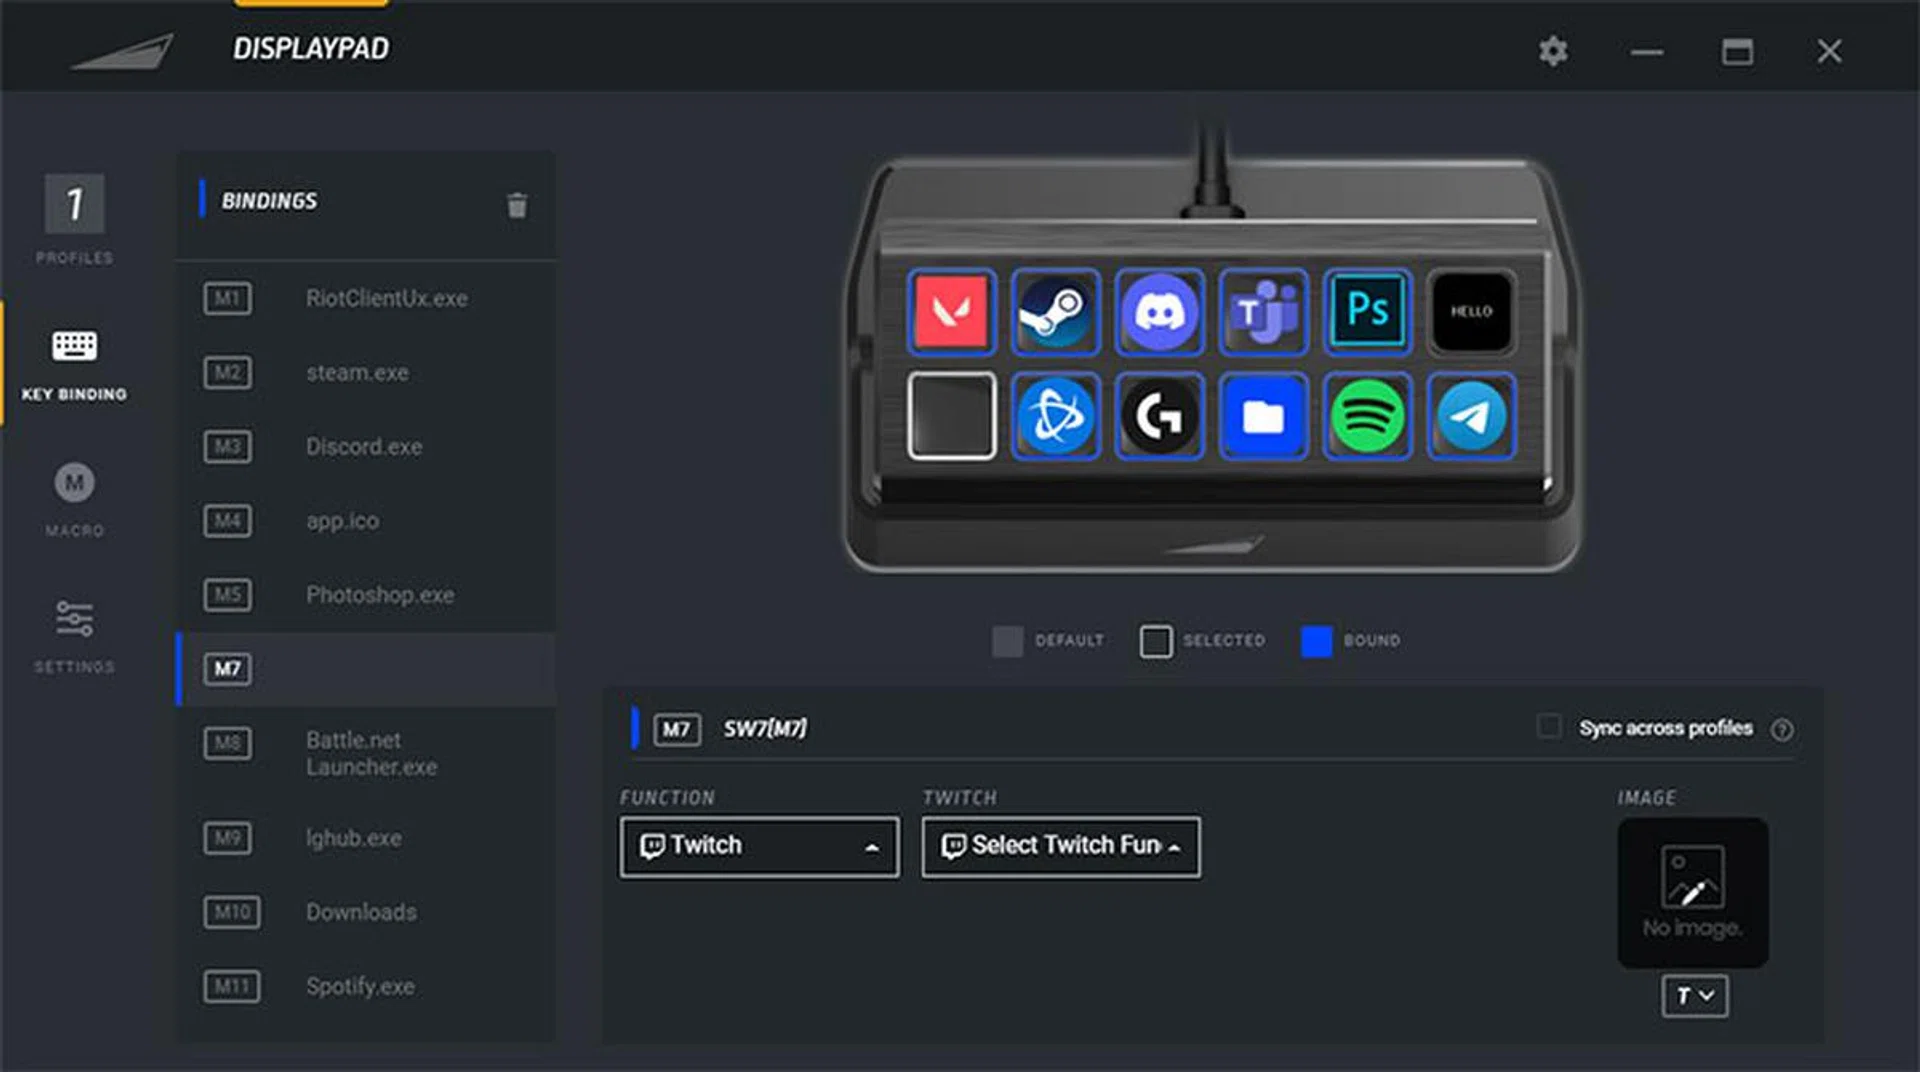
Task: Select the Photoshop key on the device
Action: pyautogui.click(x=1367, y=312)
